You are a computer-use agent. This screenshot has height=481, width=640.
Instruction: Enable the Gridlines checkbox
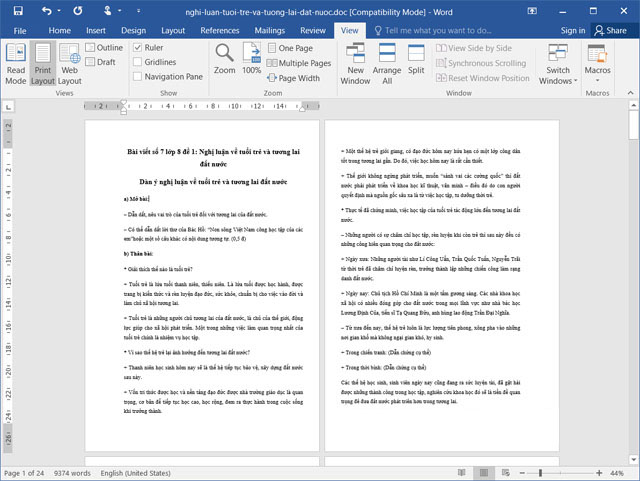point(138,62)
